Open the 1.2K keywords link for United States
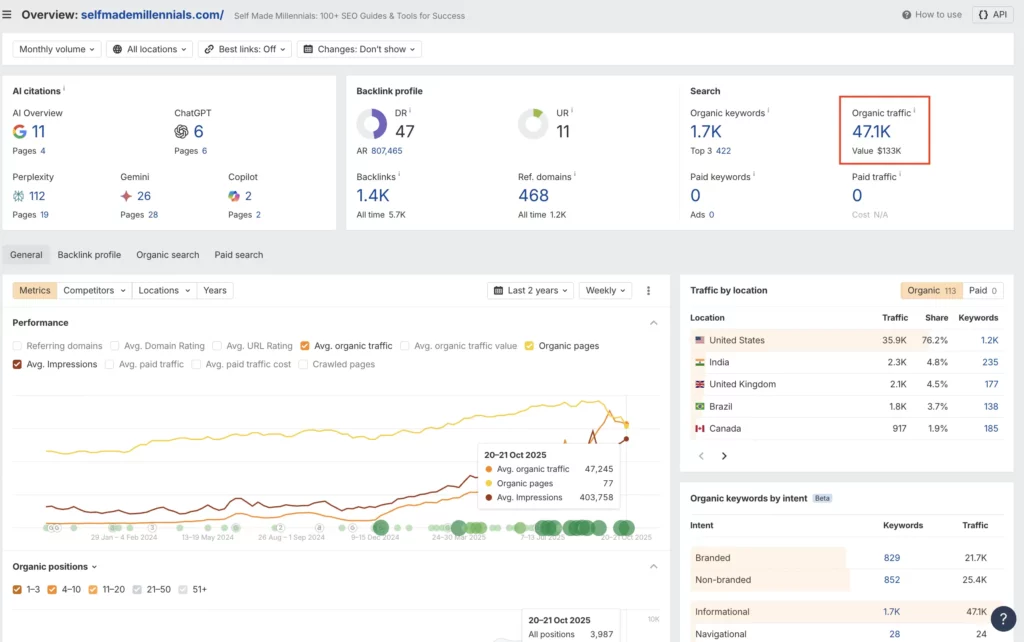Image resolution: width=1024 pixels, height=642 pixels. coord(989,340)
